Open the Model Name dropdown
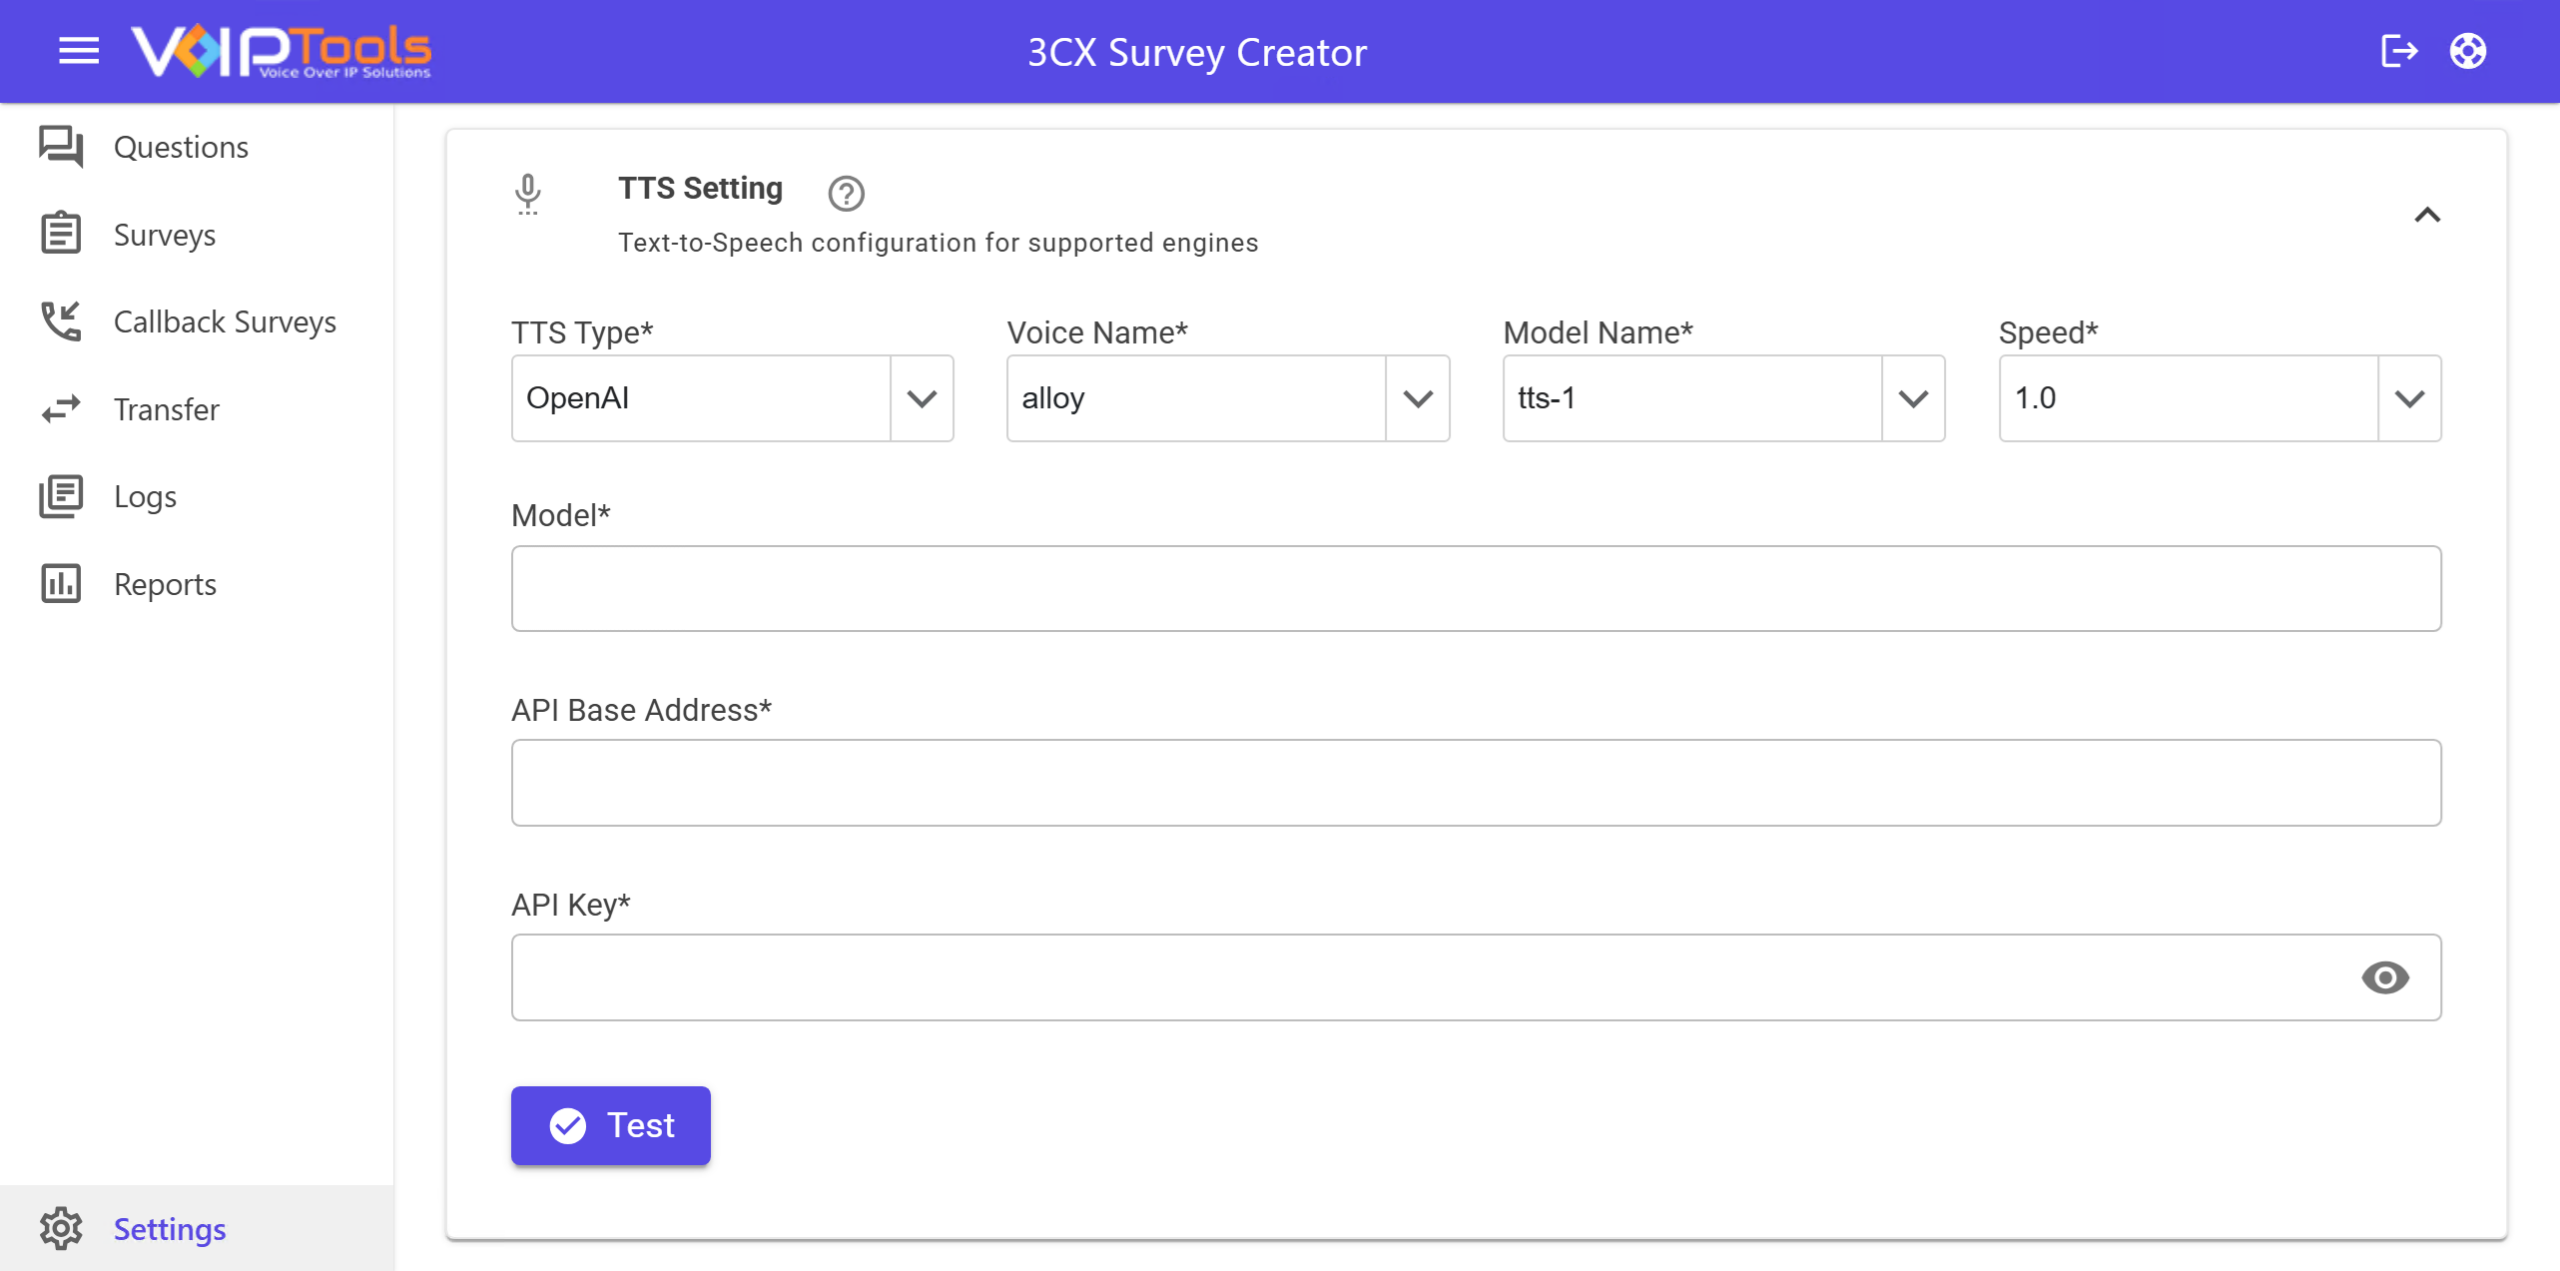The image size is (2560, 1271). tap(1724, 398)
